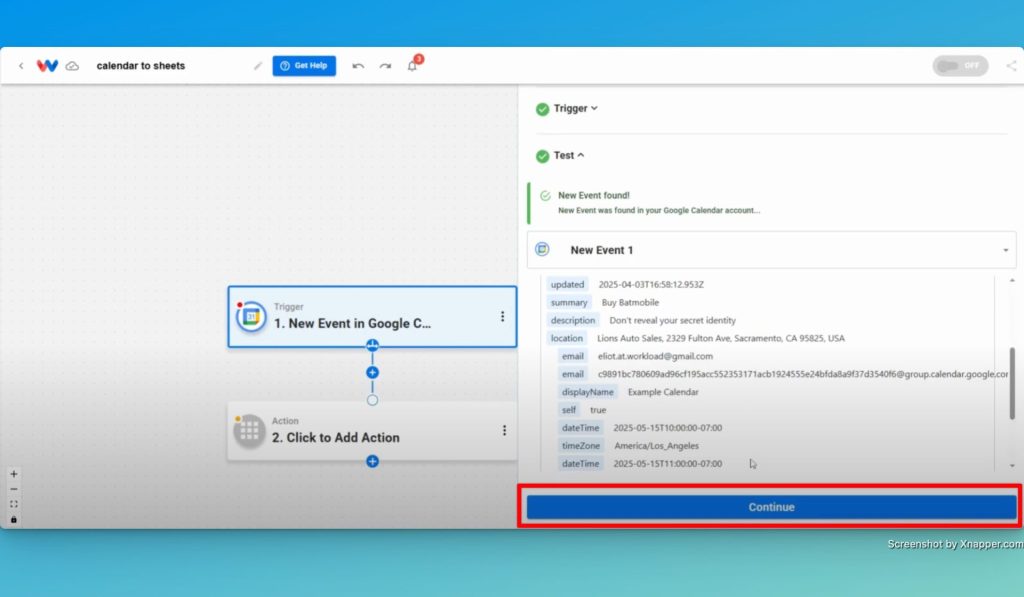Open the Workload logo home
The image size is (1024, 597).
(47, 66)
